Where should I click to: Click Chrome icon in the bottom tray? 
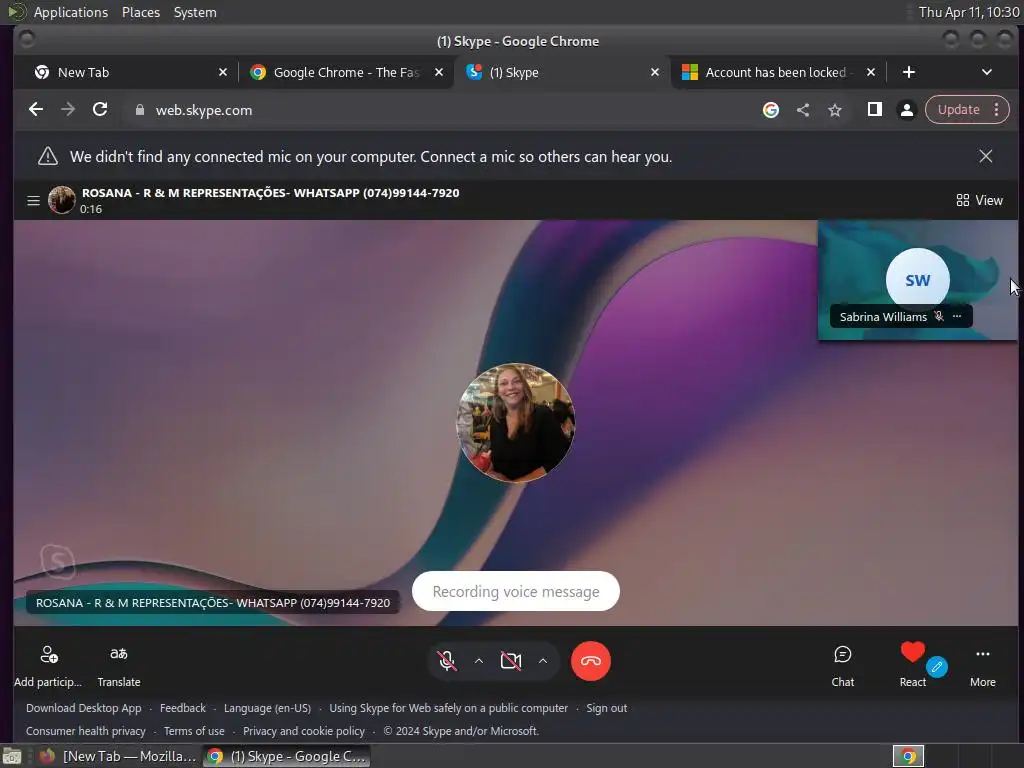tap(908, 756)
